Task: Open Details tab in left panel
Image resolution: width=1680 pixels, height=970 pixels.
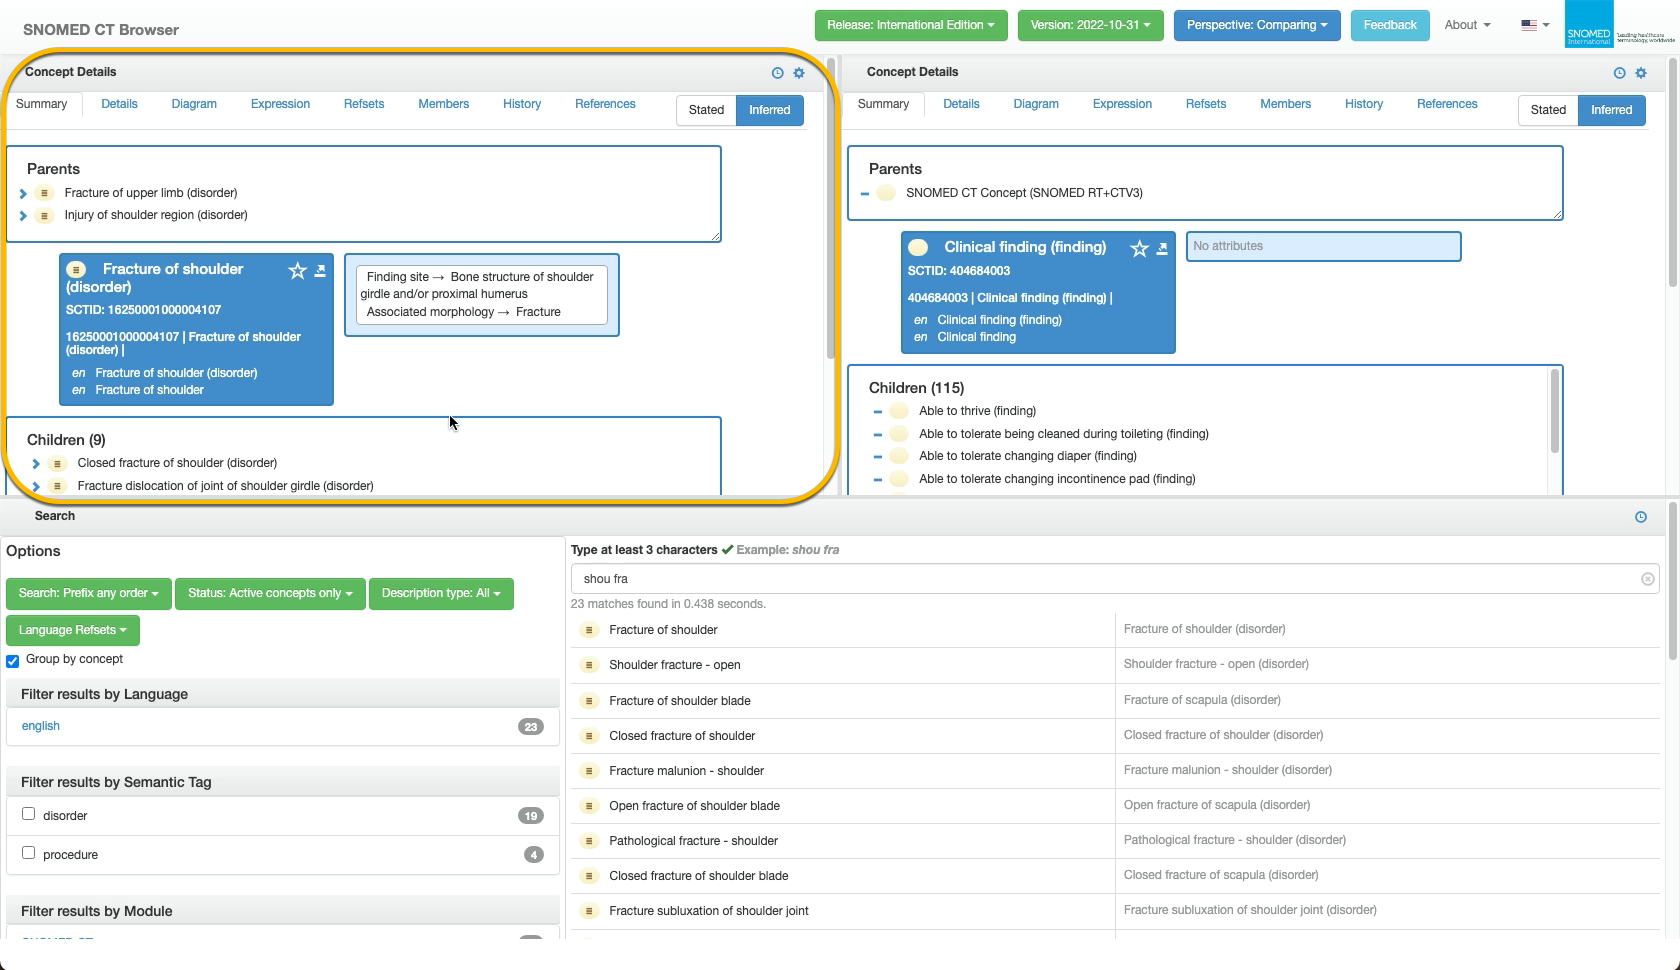Action: coord(119,104)
